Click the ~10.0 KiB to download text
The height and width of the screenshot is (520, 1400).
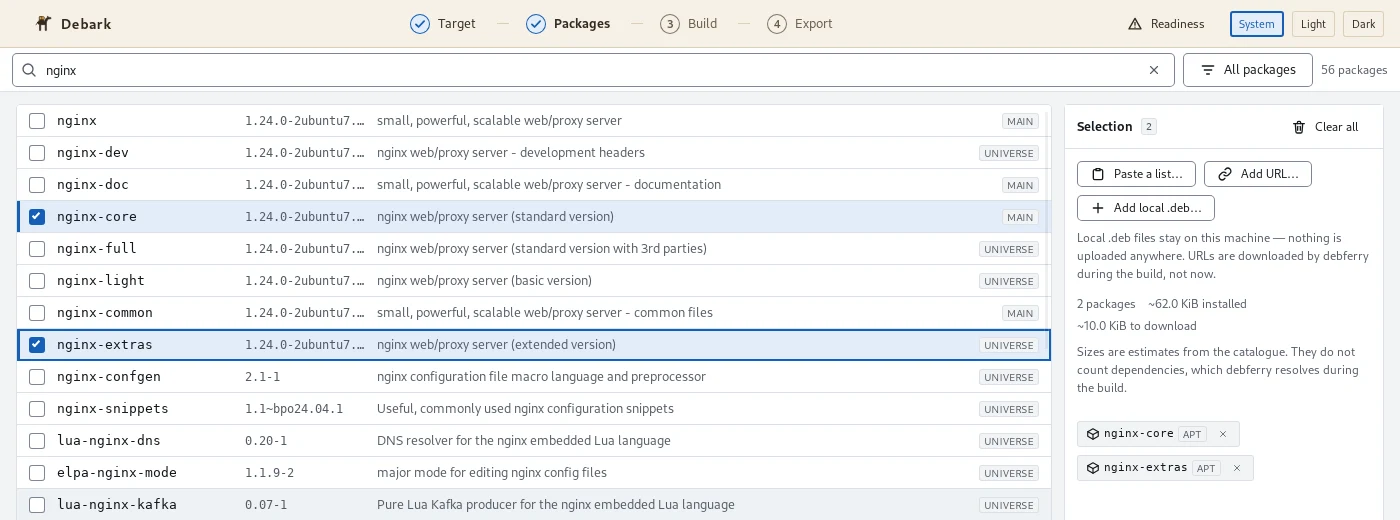click(1137, 326)
